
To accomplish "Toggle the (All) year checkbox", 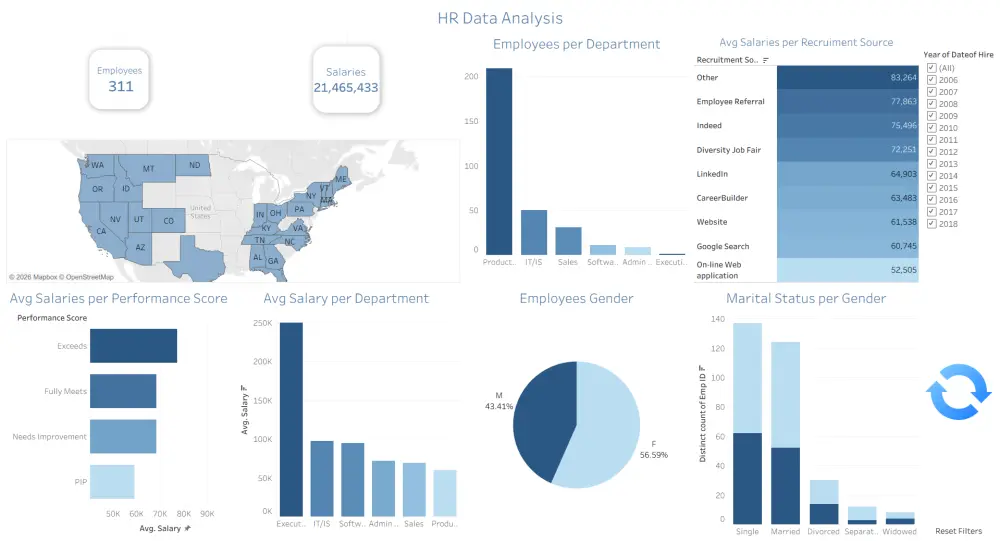I will pos(932,68).
